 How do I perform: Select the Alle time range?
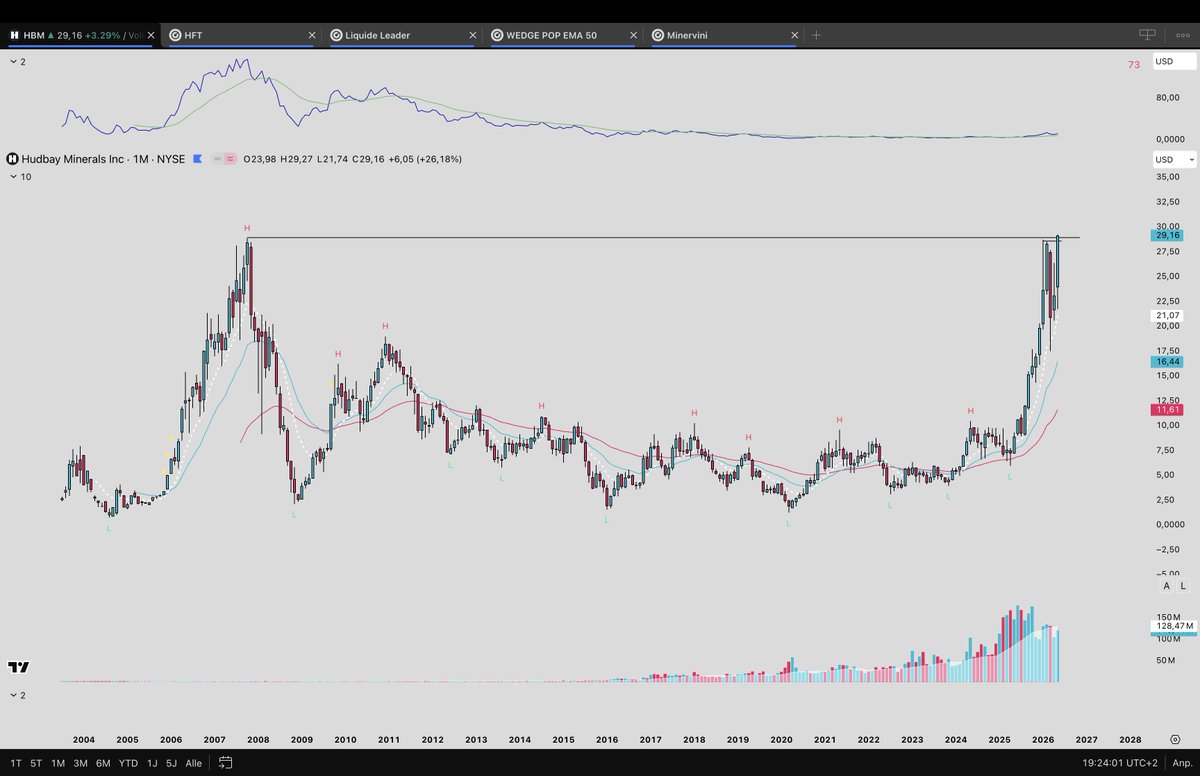194,763
